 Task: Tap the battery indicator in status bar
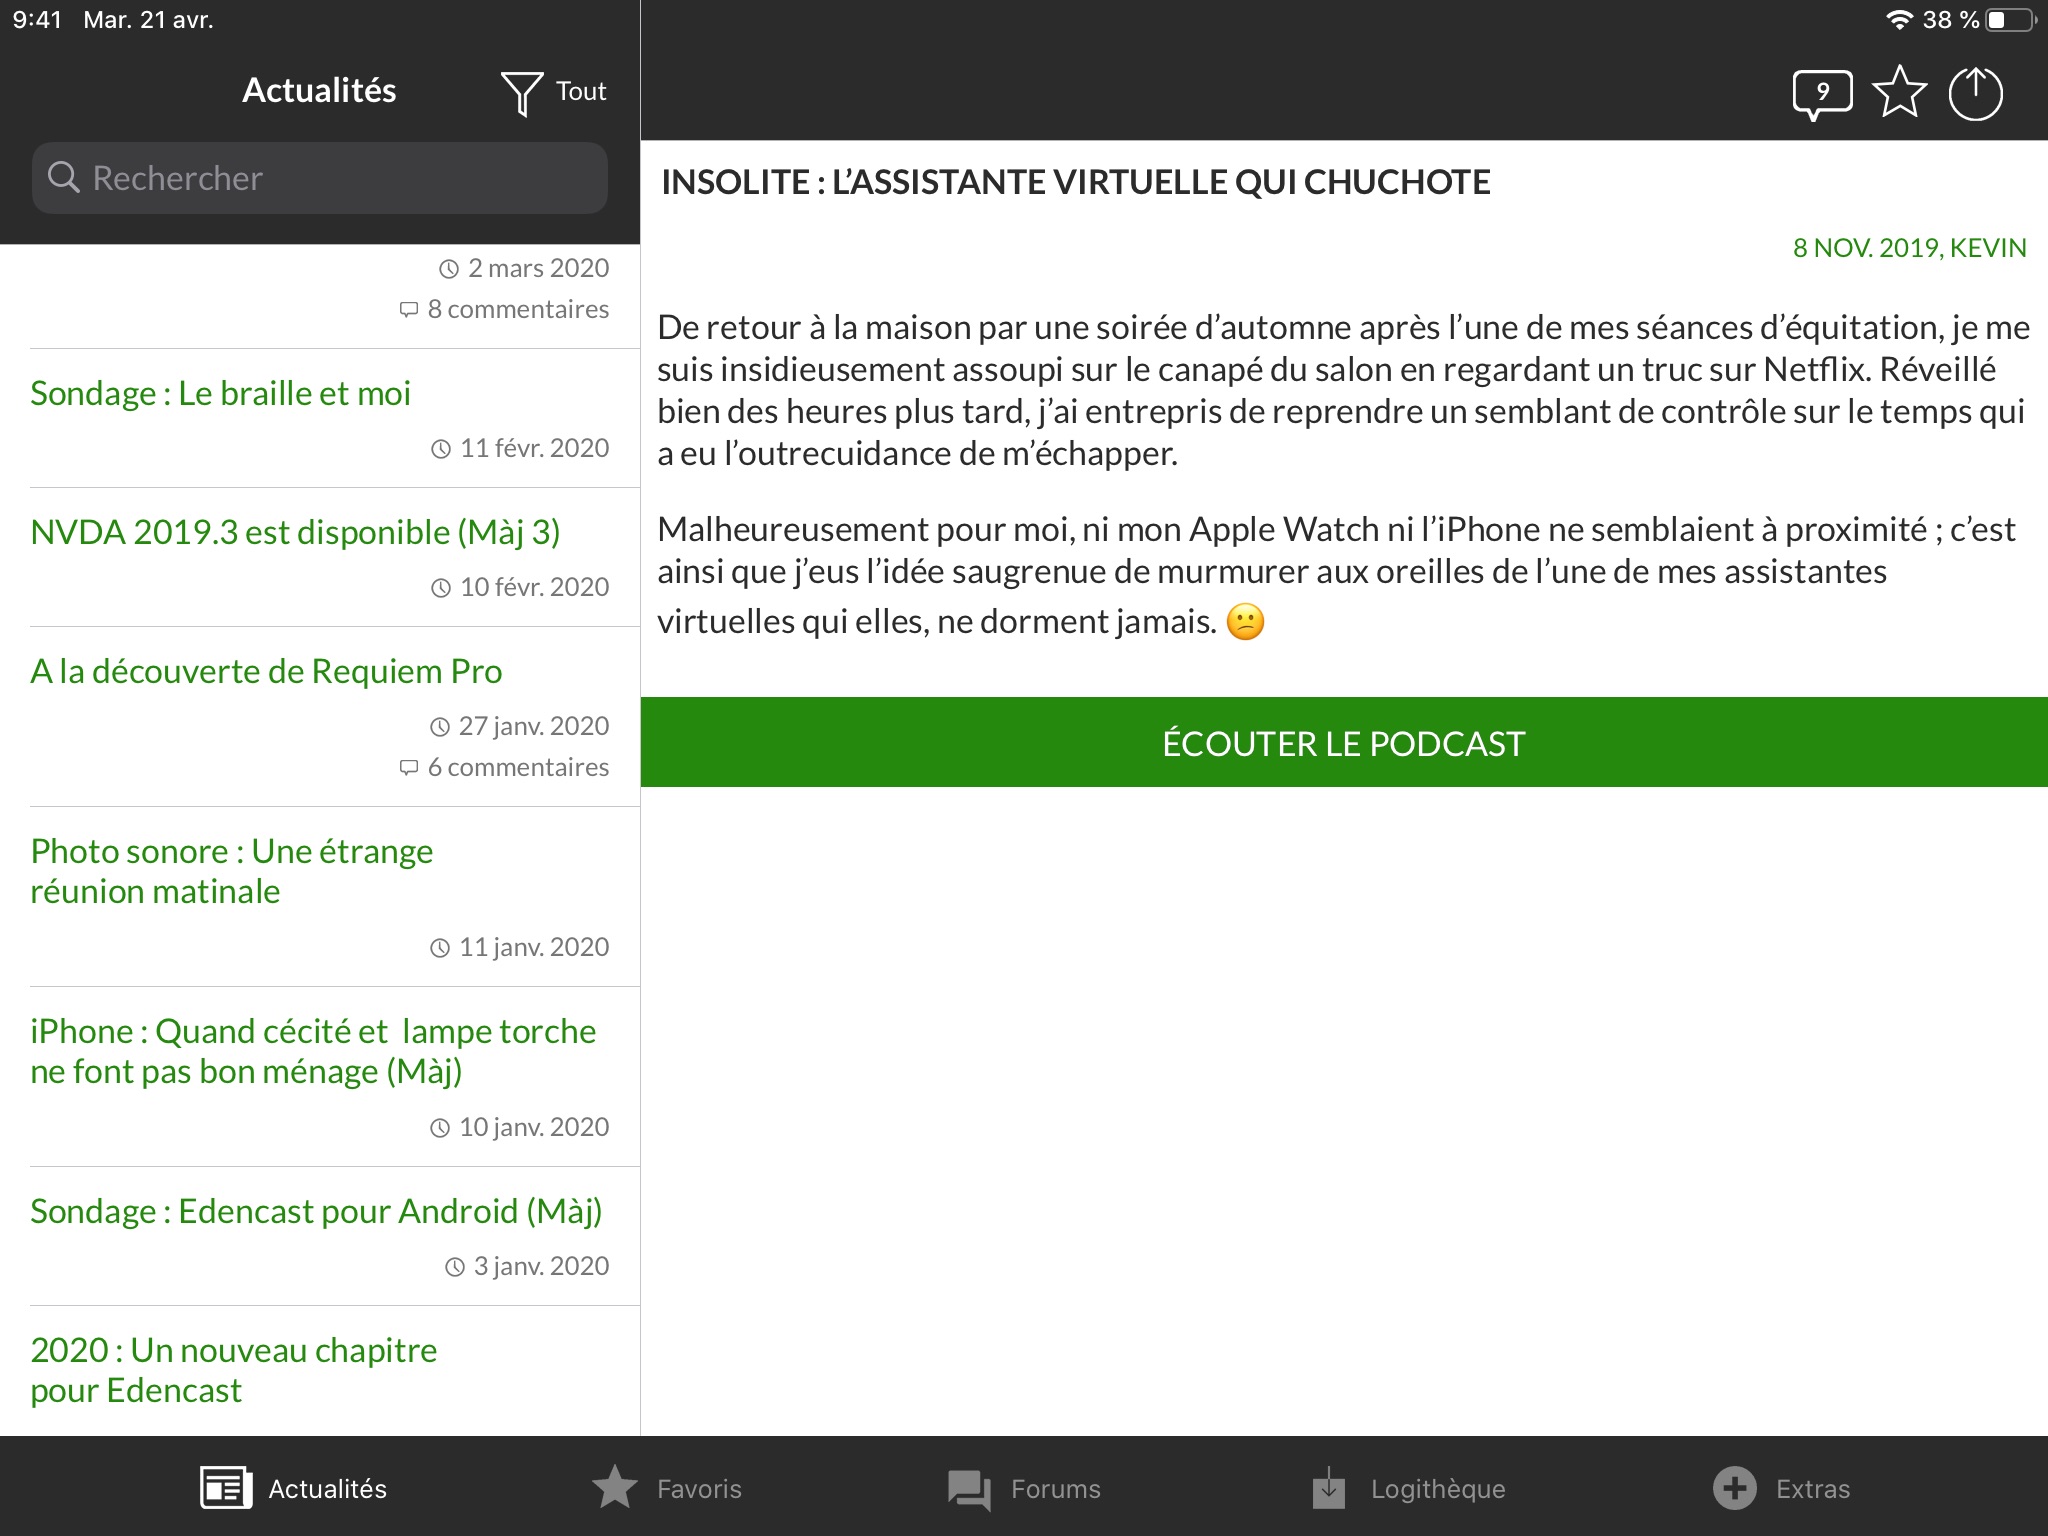[2012, 20]
